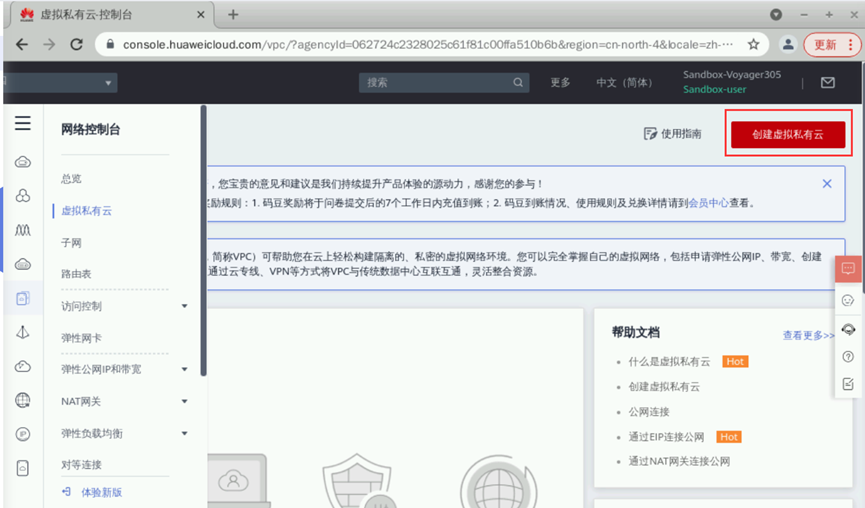Open the mail messages icon

tap(827, 83)
